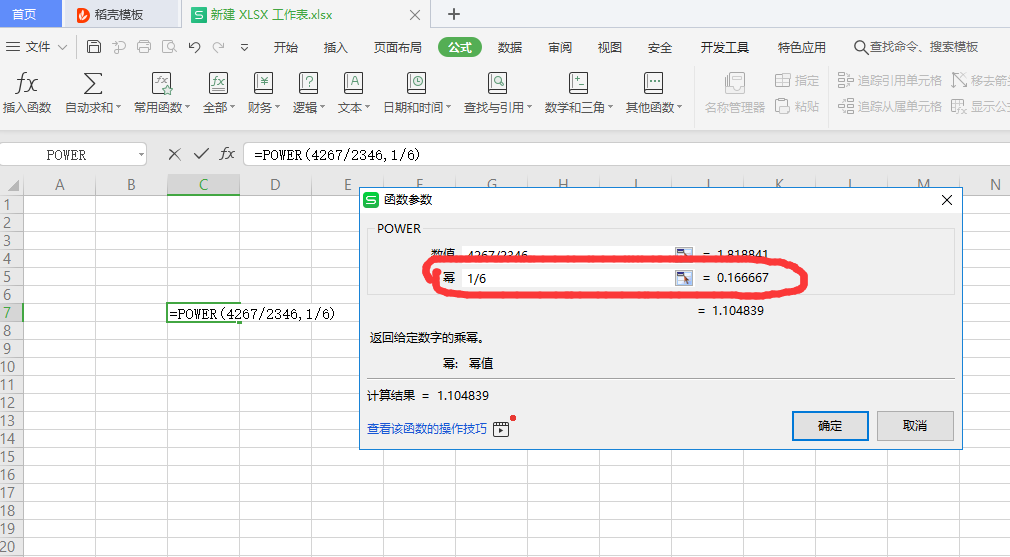The height and width of the screenshot is (557, 1010).
Task: Open the 稻壳模板 tab
Action: tap(118, 14)
